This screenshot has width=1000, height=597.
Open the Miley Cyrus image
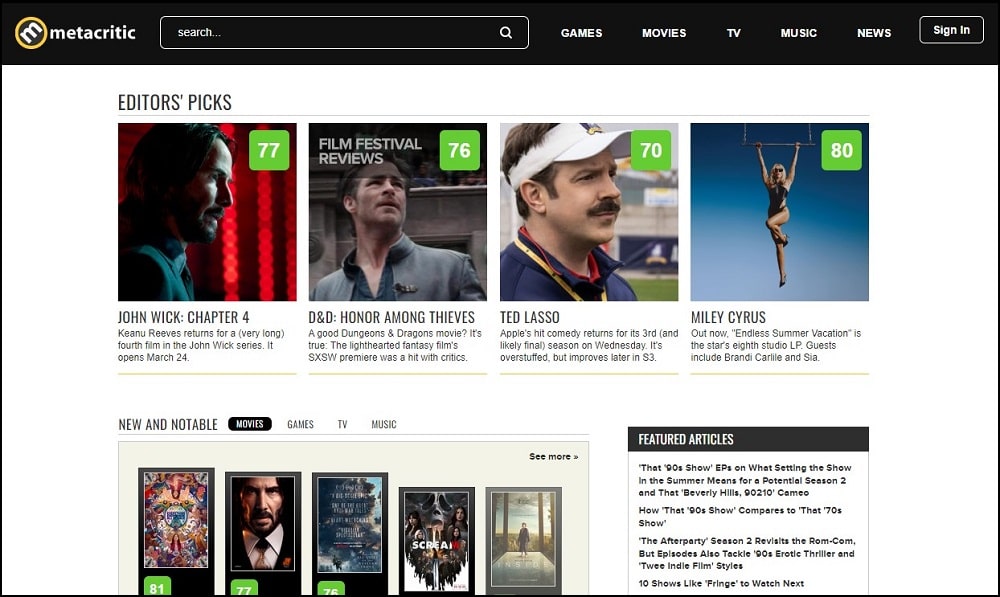(779, 212)
